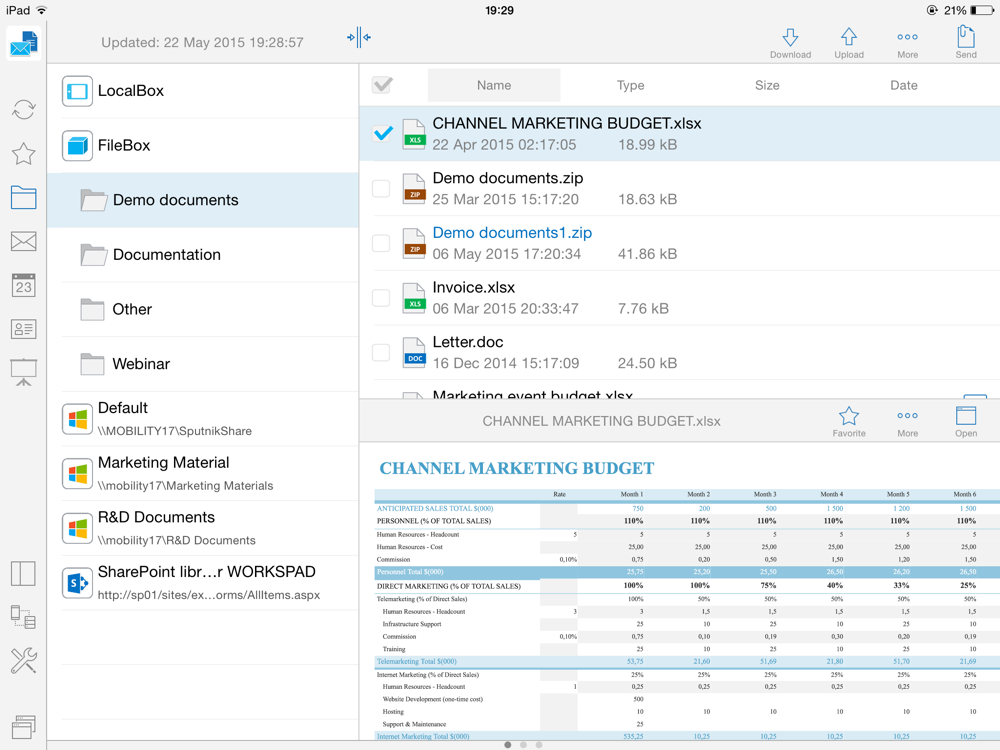Uncheck CHANNEL MARKETING BUDGET.xlsx checkbox

382,133
